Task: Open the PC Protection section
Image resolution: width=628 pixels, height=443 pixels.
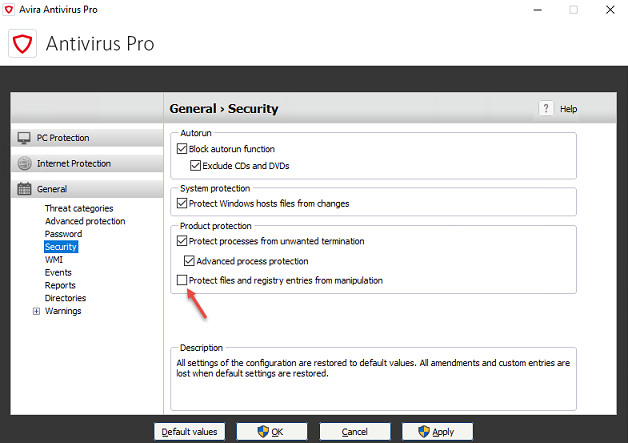Action: (87, 138)
